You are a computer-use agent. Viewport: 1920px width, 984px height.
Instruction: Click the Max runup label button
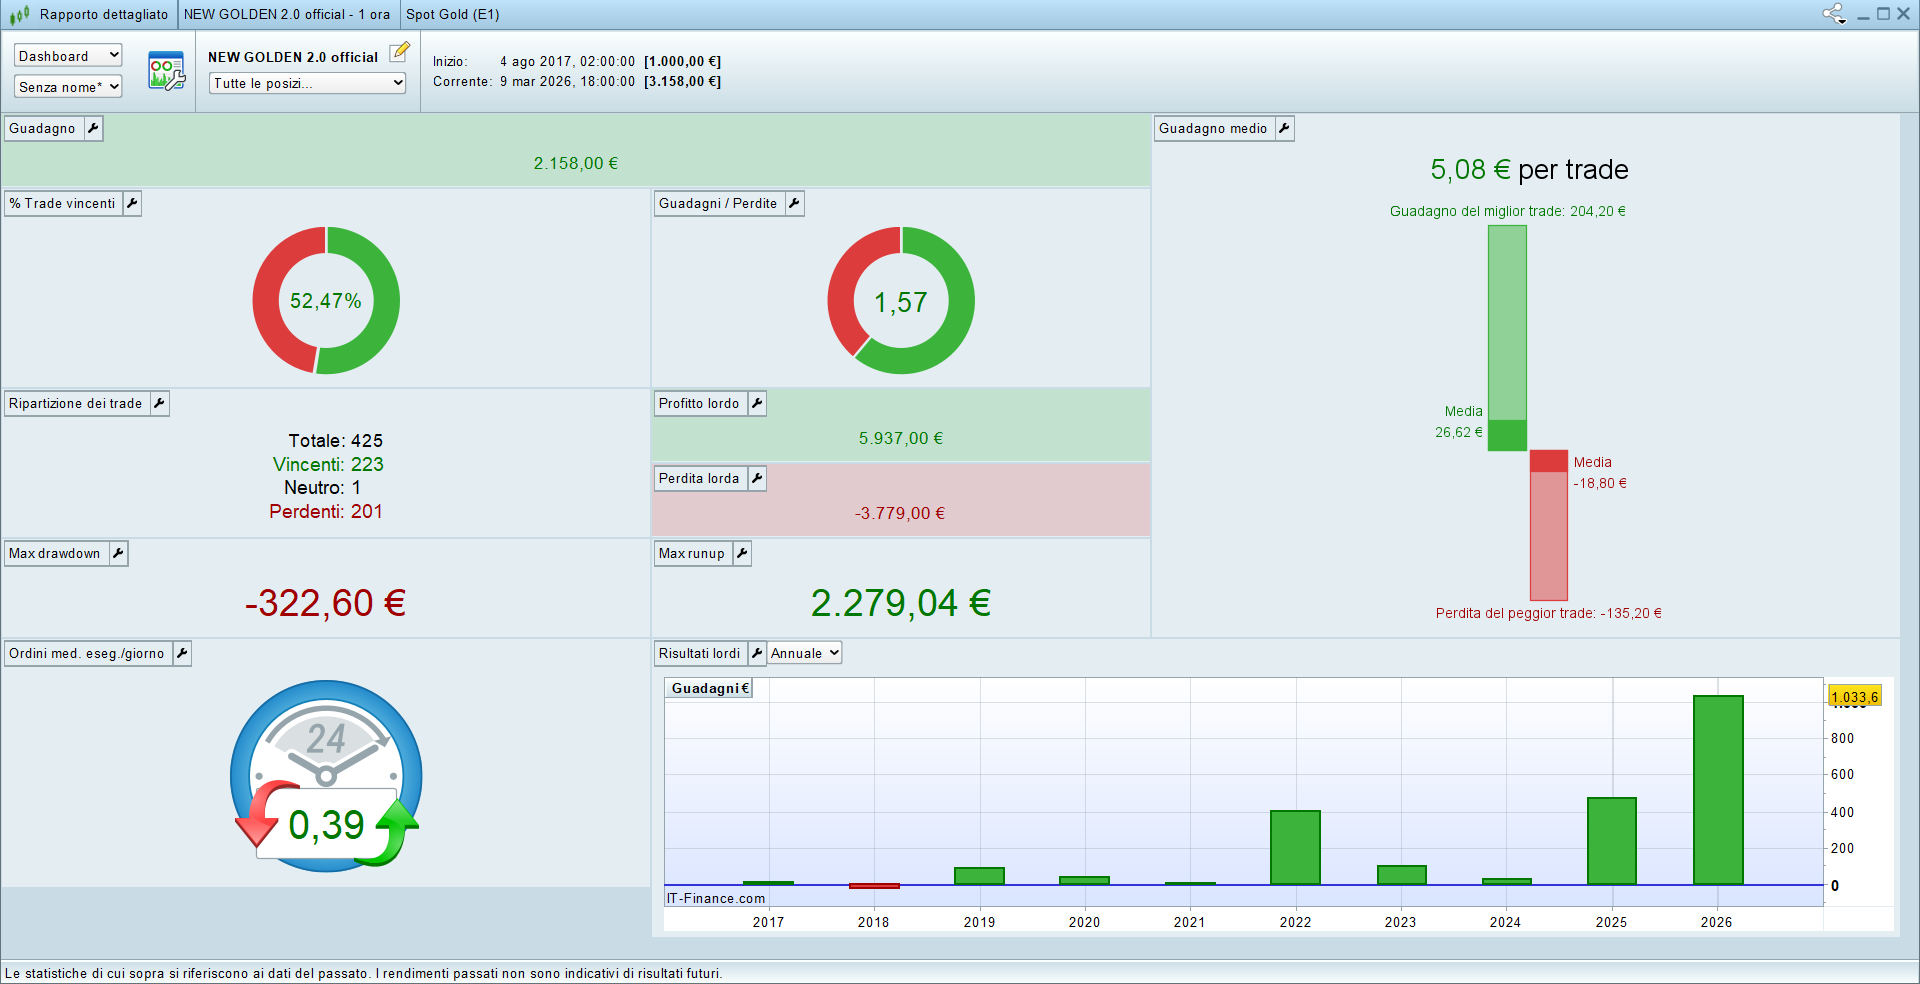click(691, 553)
